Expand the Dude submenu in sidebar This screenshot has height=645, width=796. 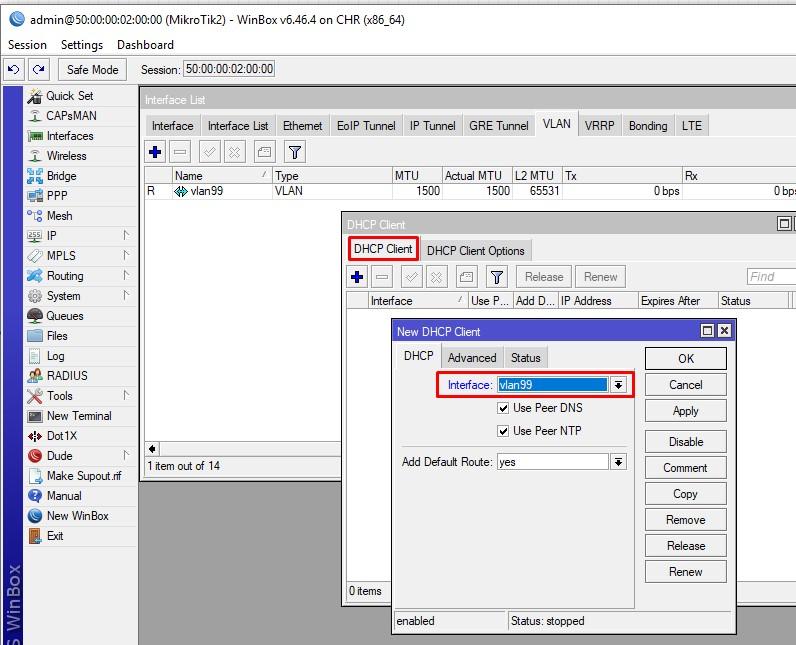(126, 455)
